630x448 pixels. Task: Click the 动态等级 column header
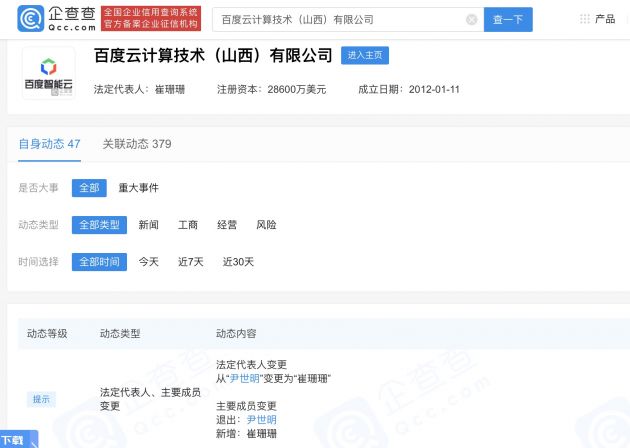[47, 333]
